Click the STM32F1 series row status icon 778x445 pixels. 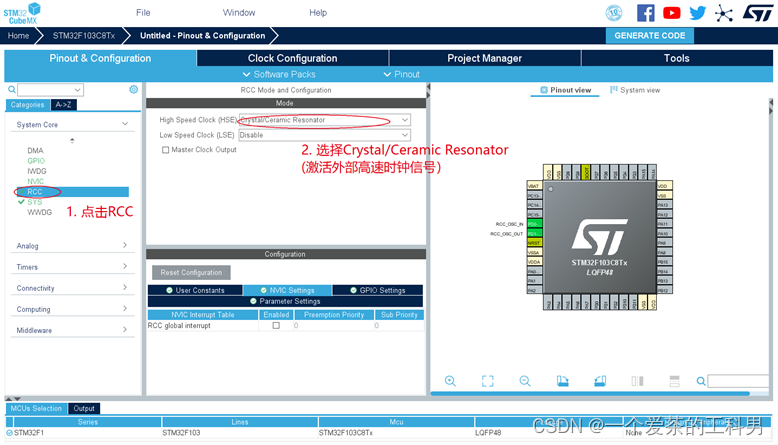coord(9,433)
